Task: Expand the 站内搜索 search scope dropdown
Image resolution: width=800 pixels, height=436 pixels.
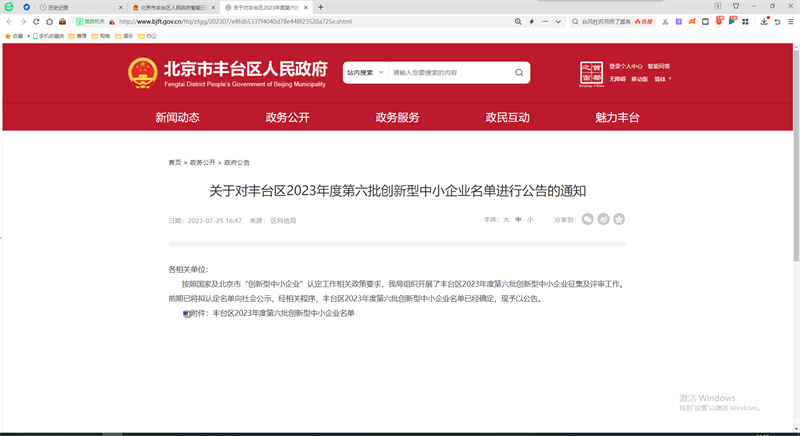Action: [363, 73]
